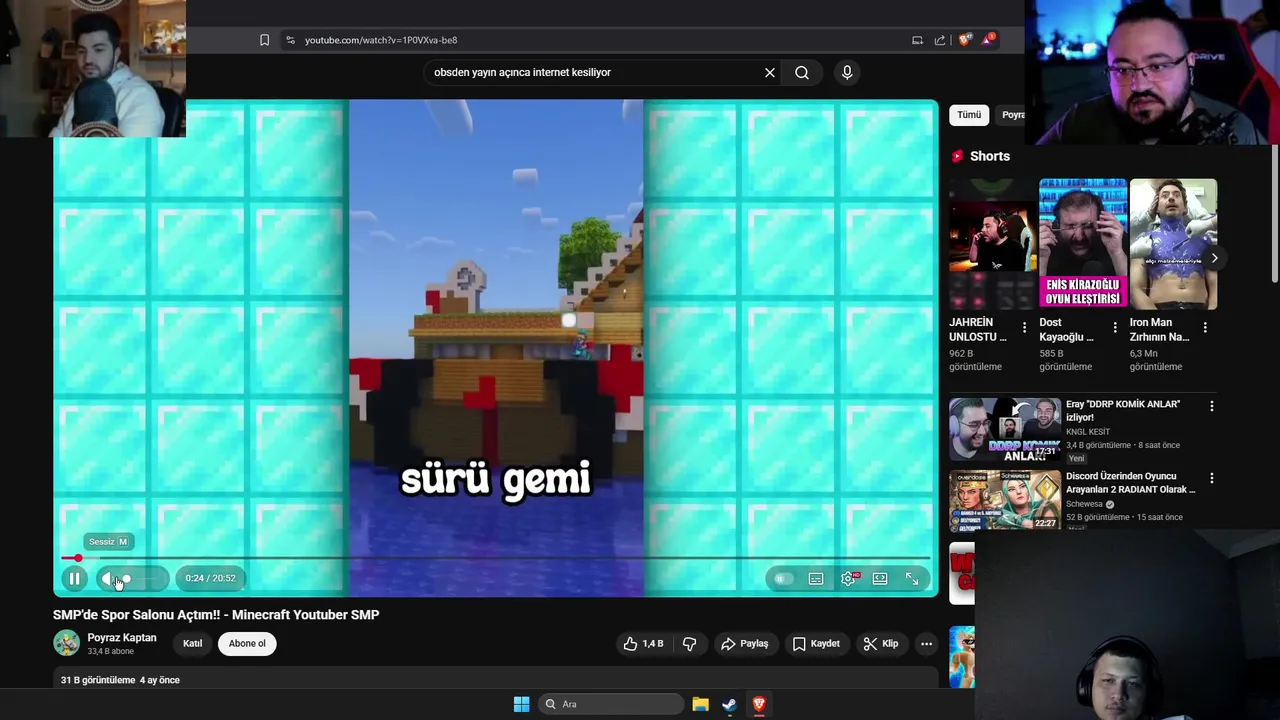Toggle the autoplay switch in the player

point(783,578)
